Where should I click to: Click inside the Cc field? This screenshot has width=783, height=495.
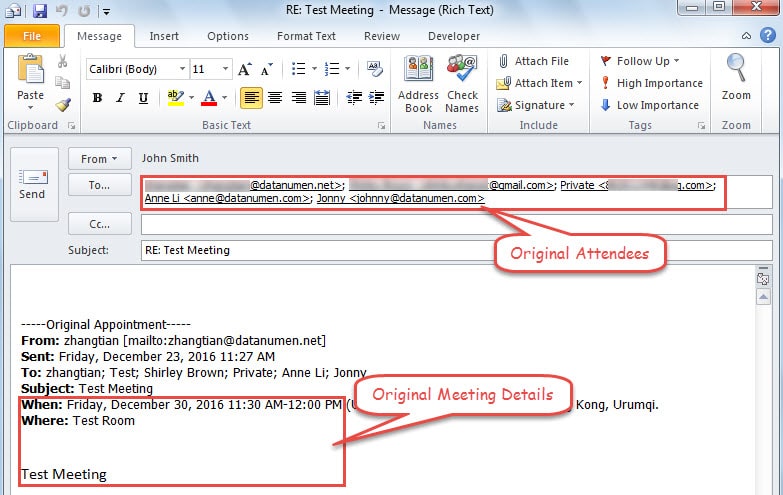pos(456,224)
